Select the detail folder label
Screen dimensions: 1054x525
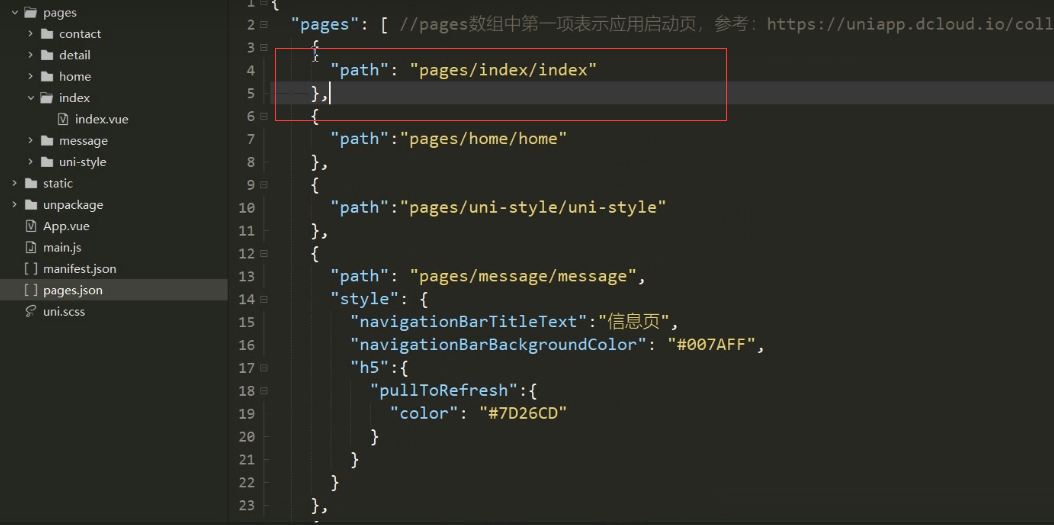click(75, 55)
